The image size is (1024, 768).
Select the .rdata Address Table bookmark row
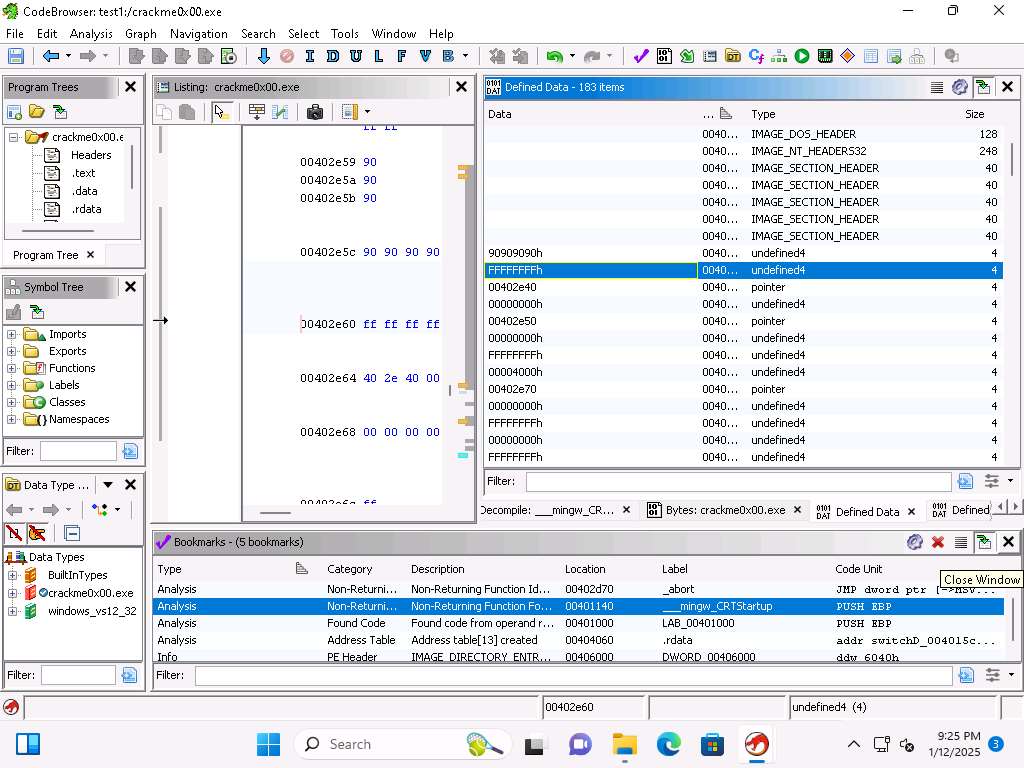[500, 640]
